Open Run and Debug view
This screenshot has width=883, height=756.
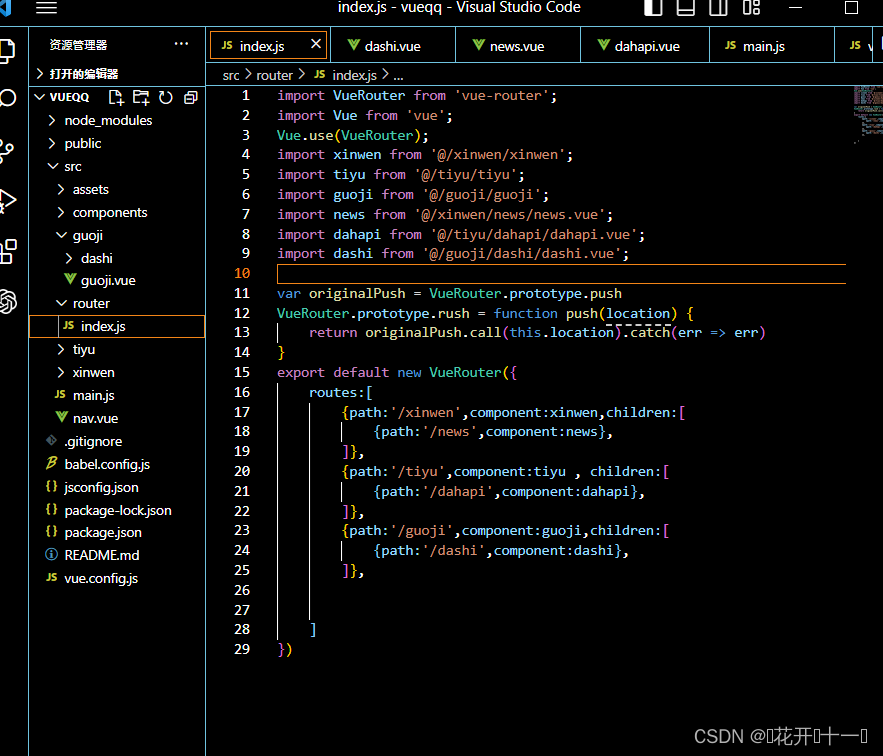coord(7,201)
